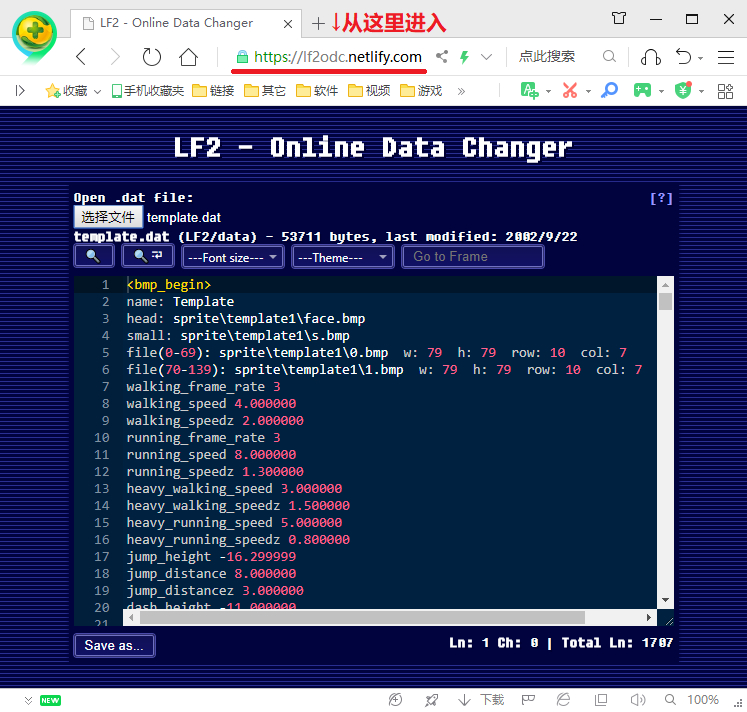This screenshot has height=712, width=747.
Task: Click the red scissors screenshot icon
Action: click(x=570, y=90)
